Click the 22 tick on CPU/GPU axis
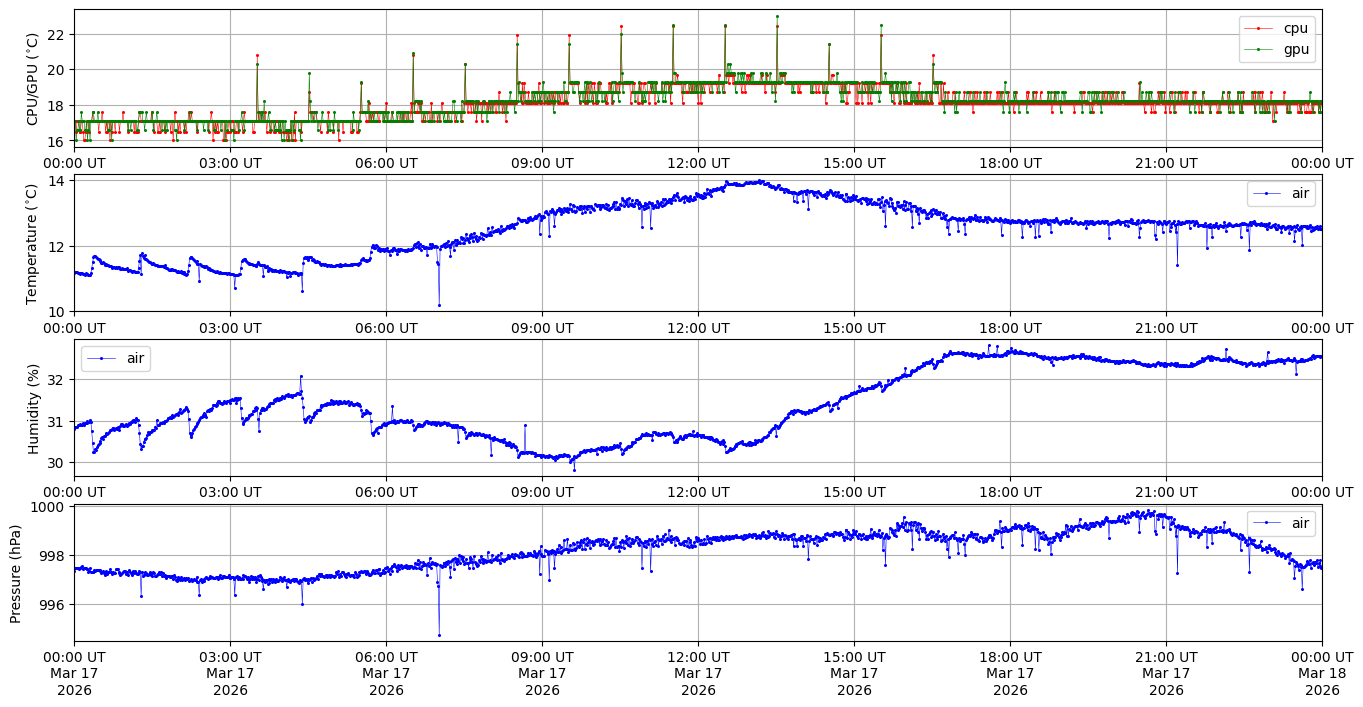Image resolution: width=1363 pixels, height=707 pixels. [x=56, y=35]
